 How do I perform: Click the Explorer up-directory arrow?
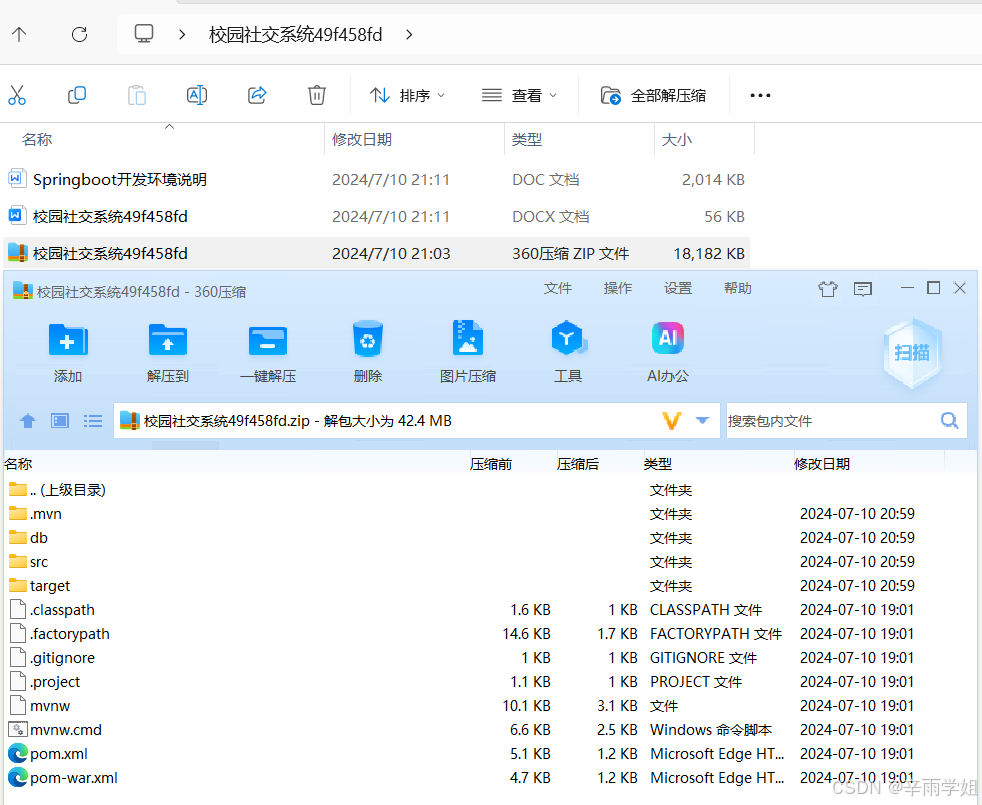[19, 34]
